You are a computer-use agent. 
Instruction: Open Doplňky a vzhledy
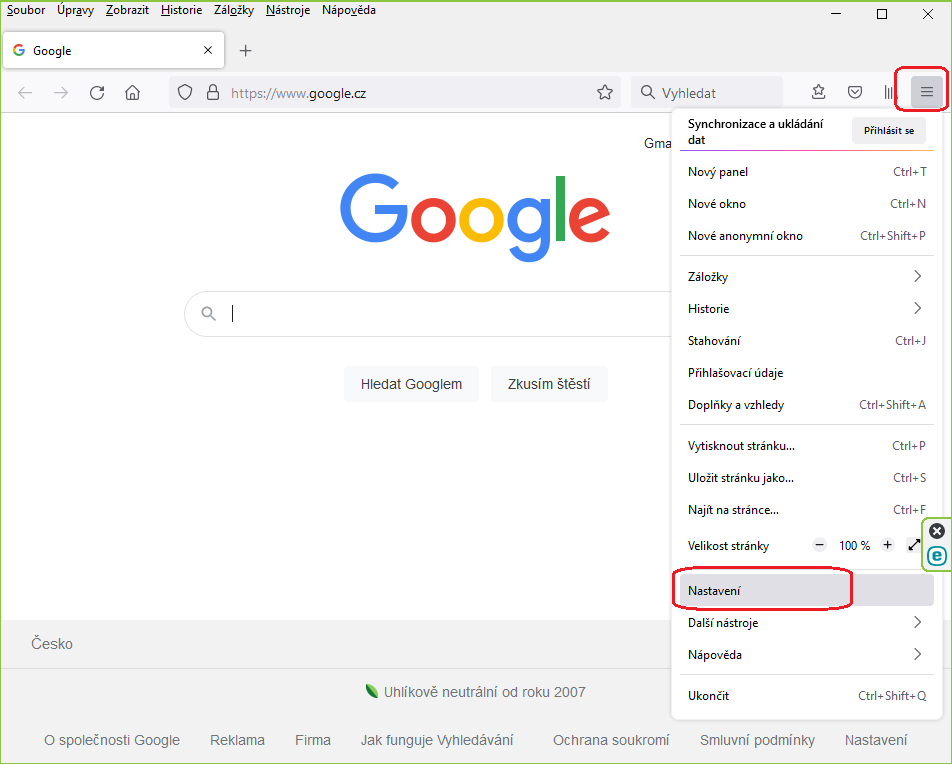point(806,404)
